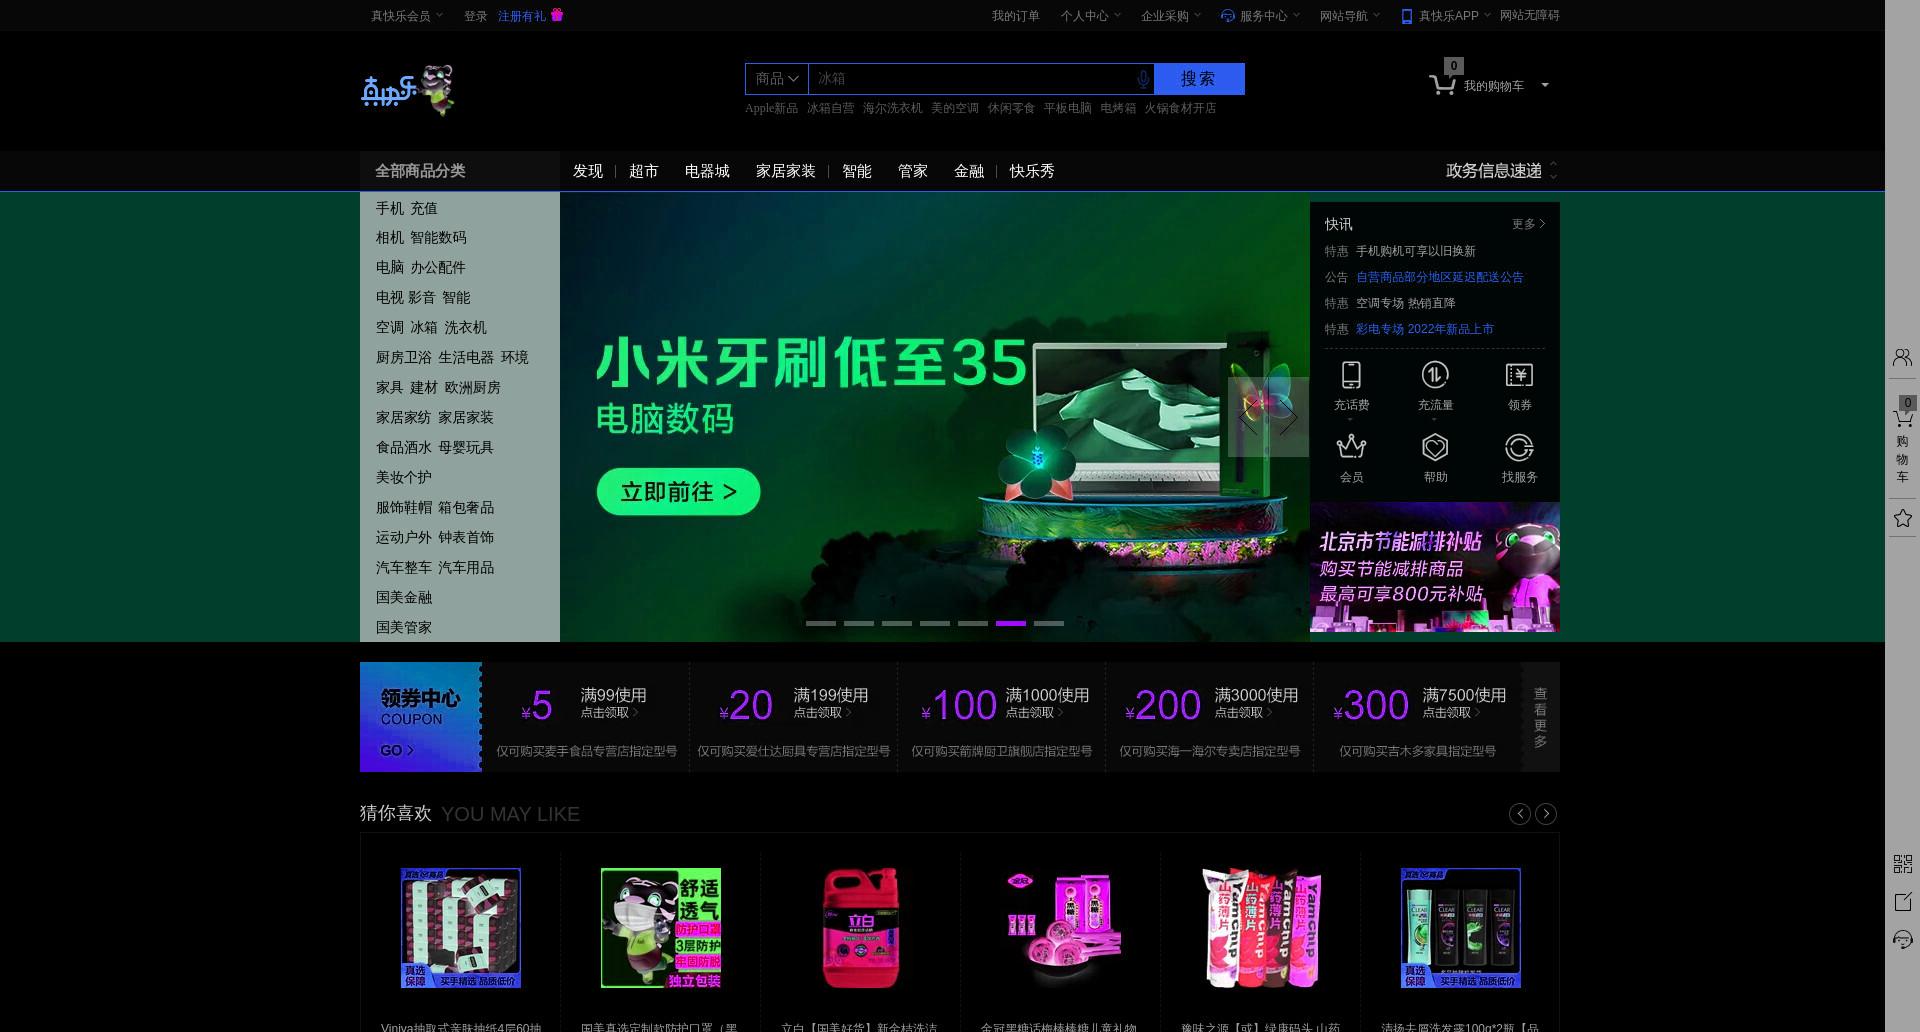Open the 北京市节能减排补贴 promo banner

[1435, 567]
